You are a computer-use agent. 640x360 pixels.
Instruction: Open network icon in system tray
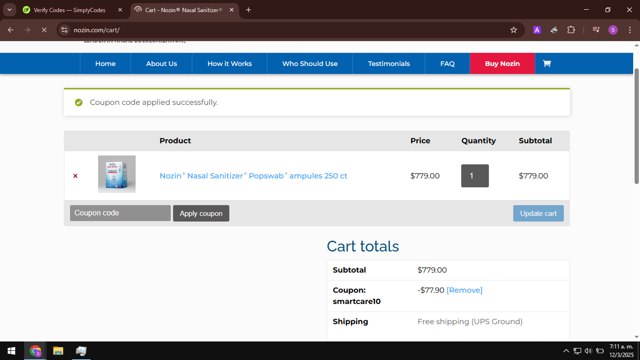577,351
